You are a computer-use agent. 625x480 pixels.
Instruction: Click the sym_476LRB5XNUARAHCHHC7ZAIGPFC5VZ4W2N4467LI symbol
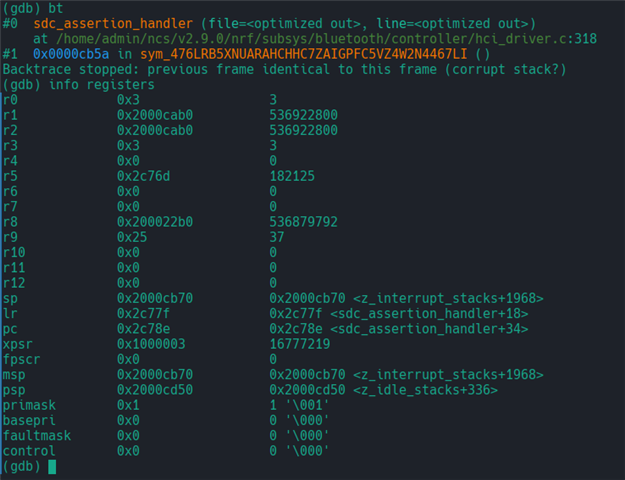[303, 54]
